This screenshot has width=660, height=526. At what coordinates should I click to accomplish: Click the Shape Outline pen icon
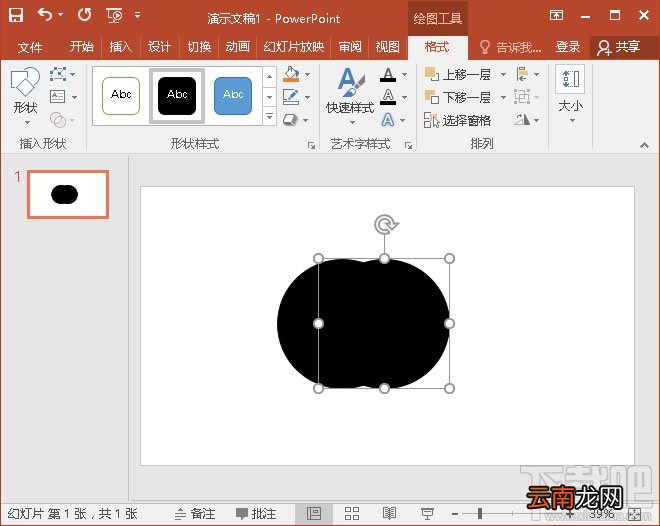click(291, 97)
